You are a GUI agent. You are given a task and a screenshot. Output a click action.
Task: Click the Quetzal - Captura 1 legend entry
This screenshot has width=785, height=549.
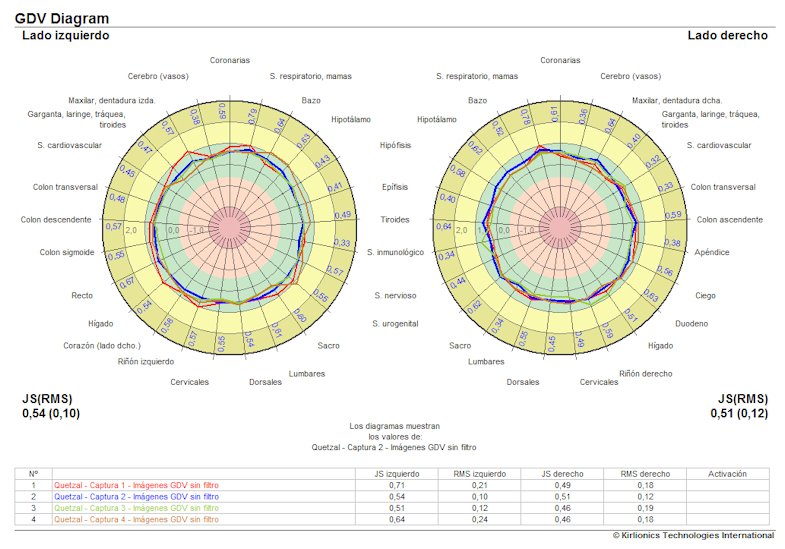(x=136, y=485)
